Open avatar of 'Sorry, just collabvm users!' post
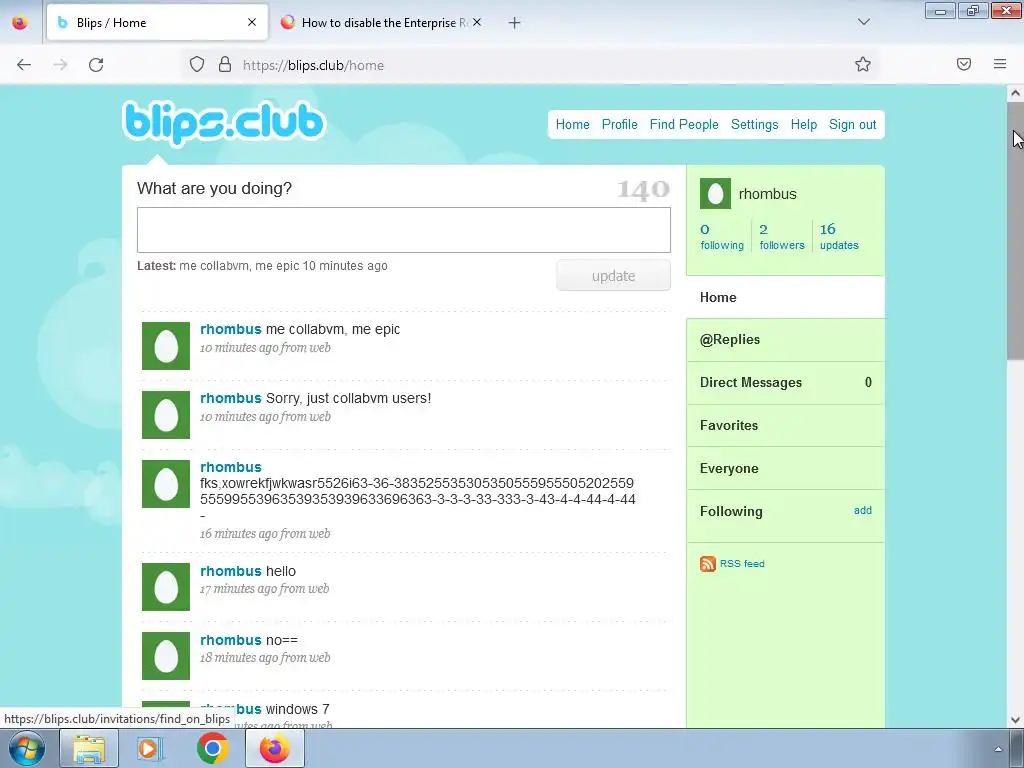This screenshot has width=1024, height=768. coord(166,415)
